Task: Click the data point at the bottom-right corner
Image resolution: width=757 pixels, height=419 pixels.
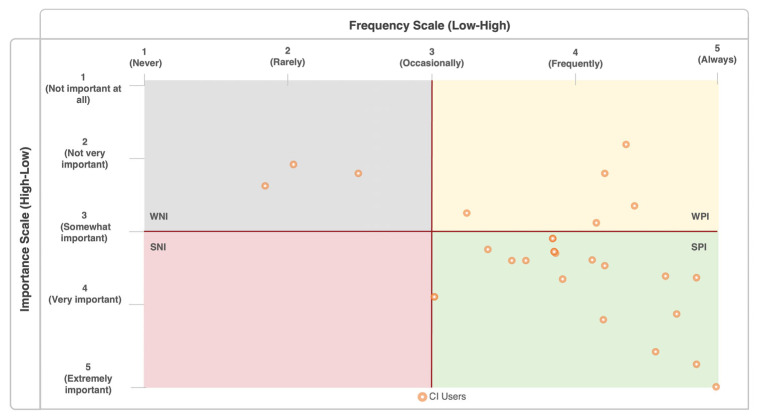Action: pyautogui.click(x=716, y=386)
